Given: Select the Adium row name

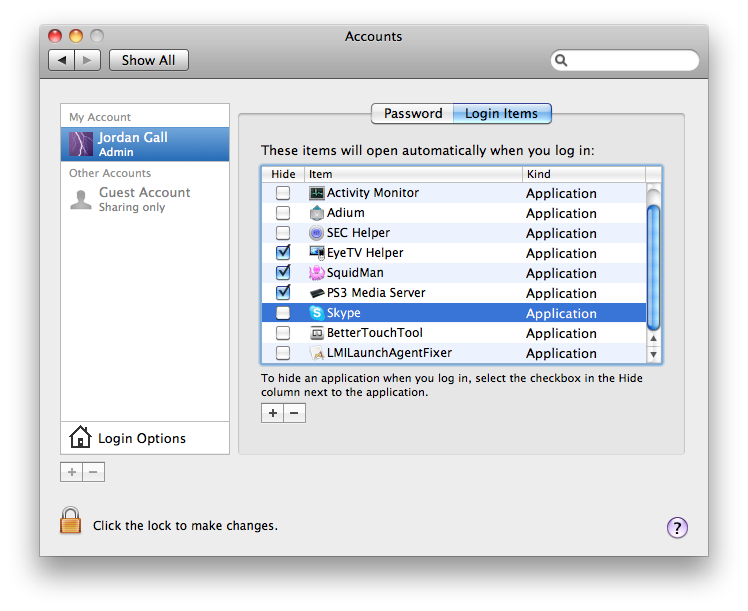Looking at the screenshot, I should (345, 213).
